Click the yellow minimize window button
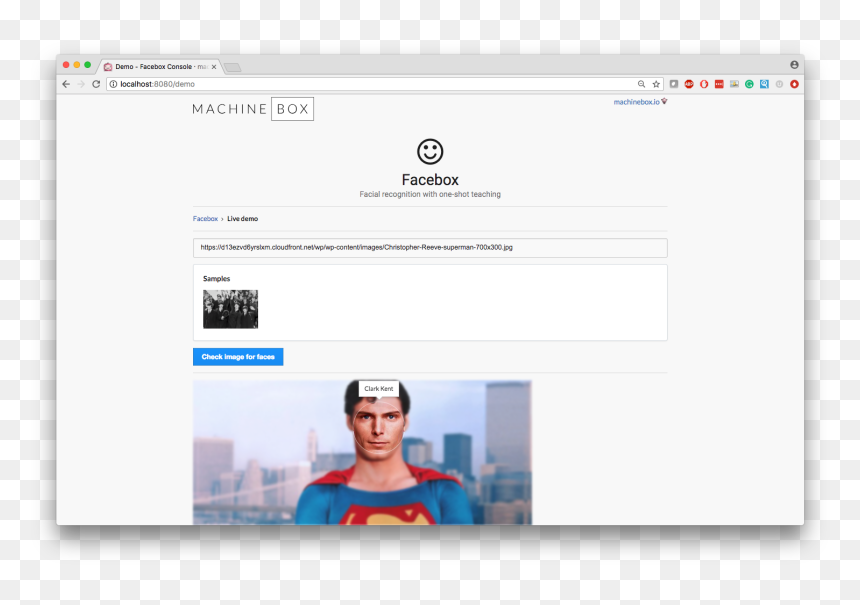 click(x=77, y=65)
